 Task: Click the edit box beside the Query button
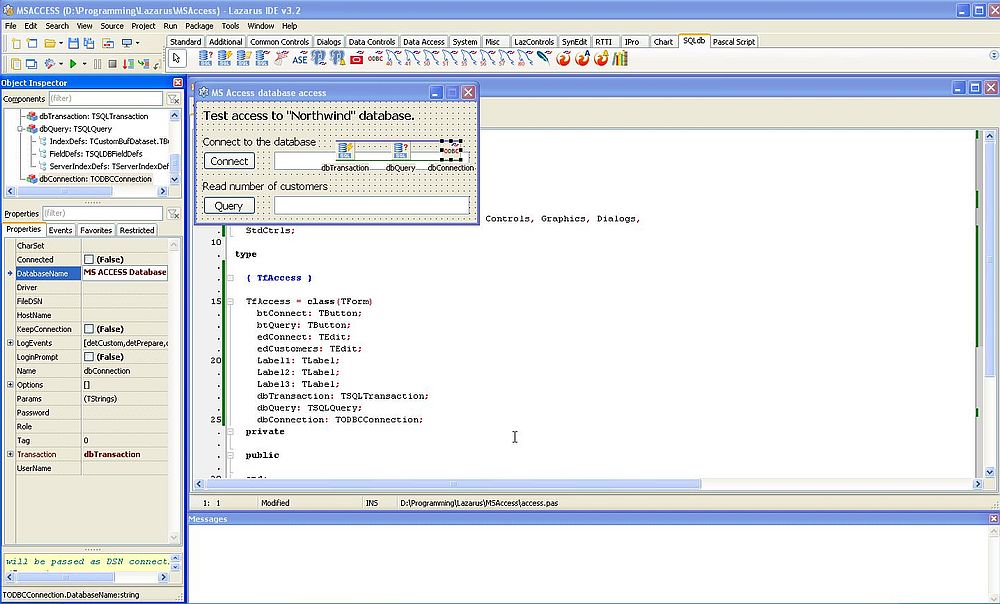point(372,205)
